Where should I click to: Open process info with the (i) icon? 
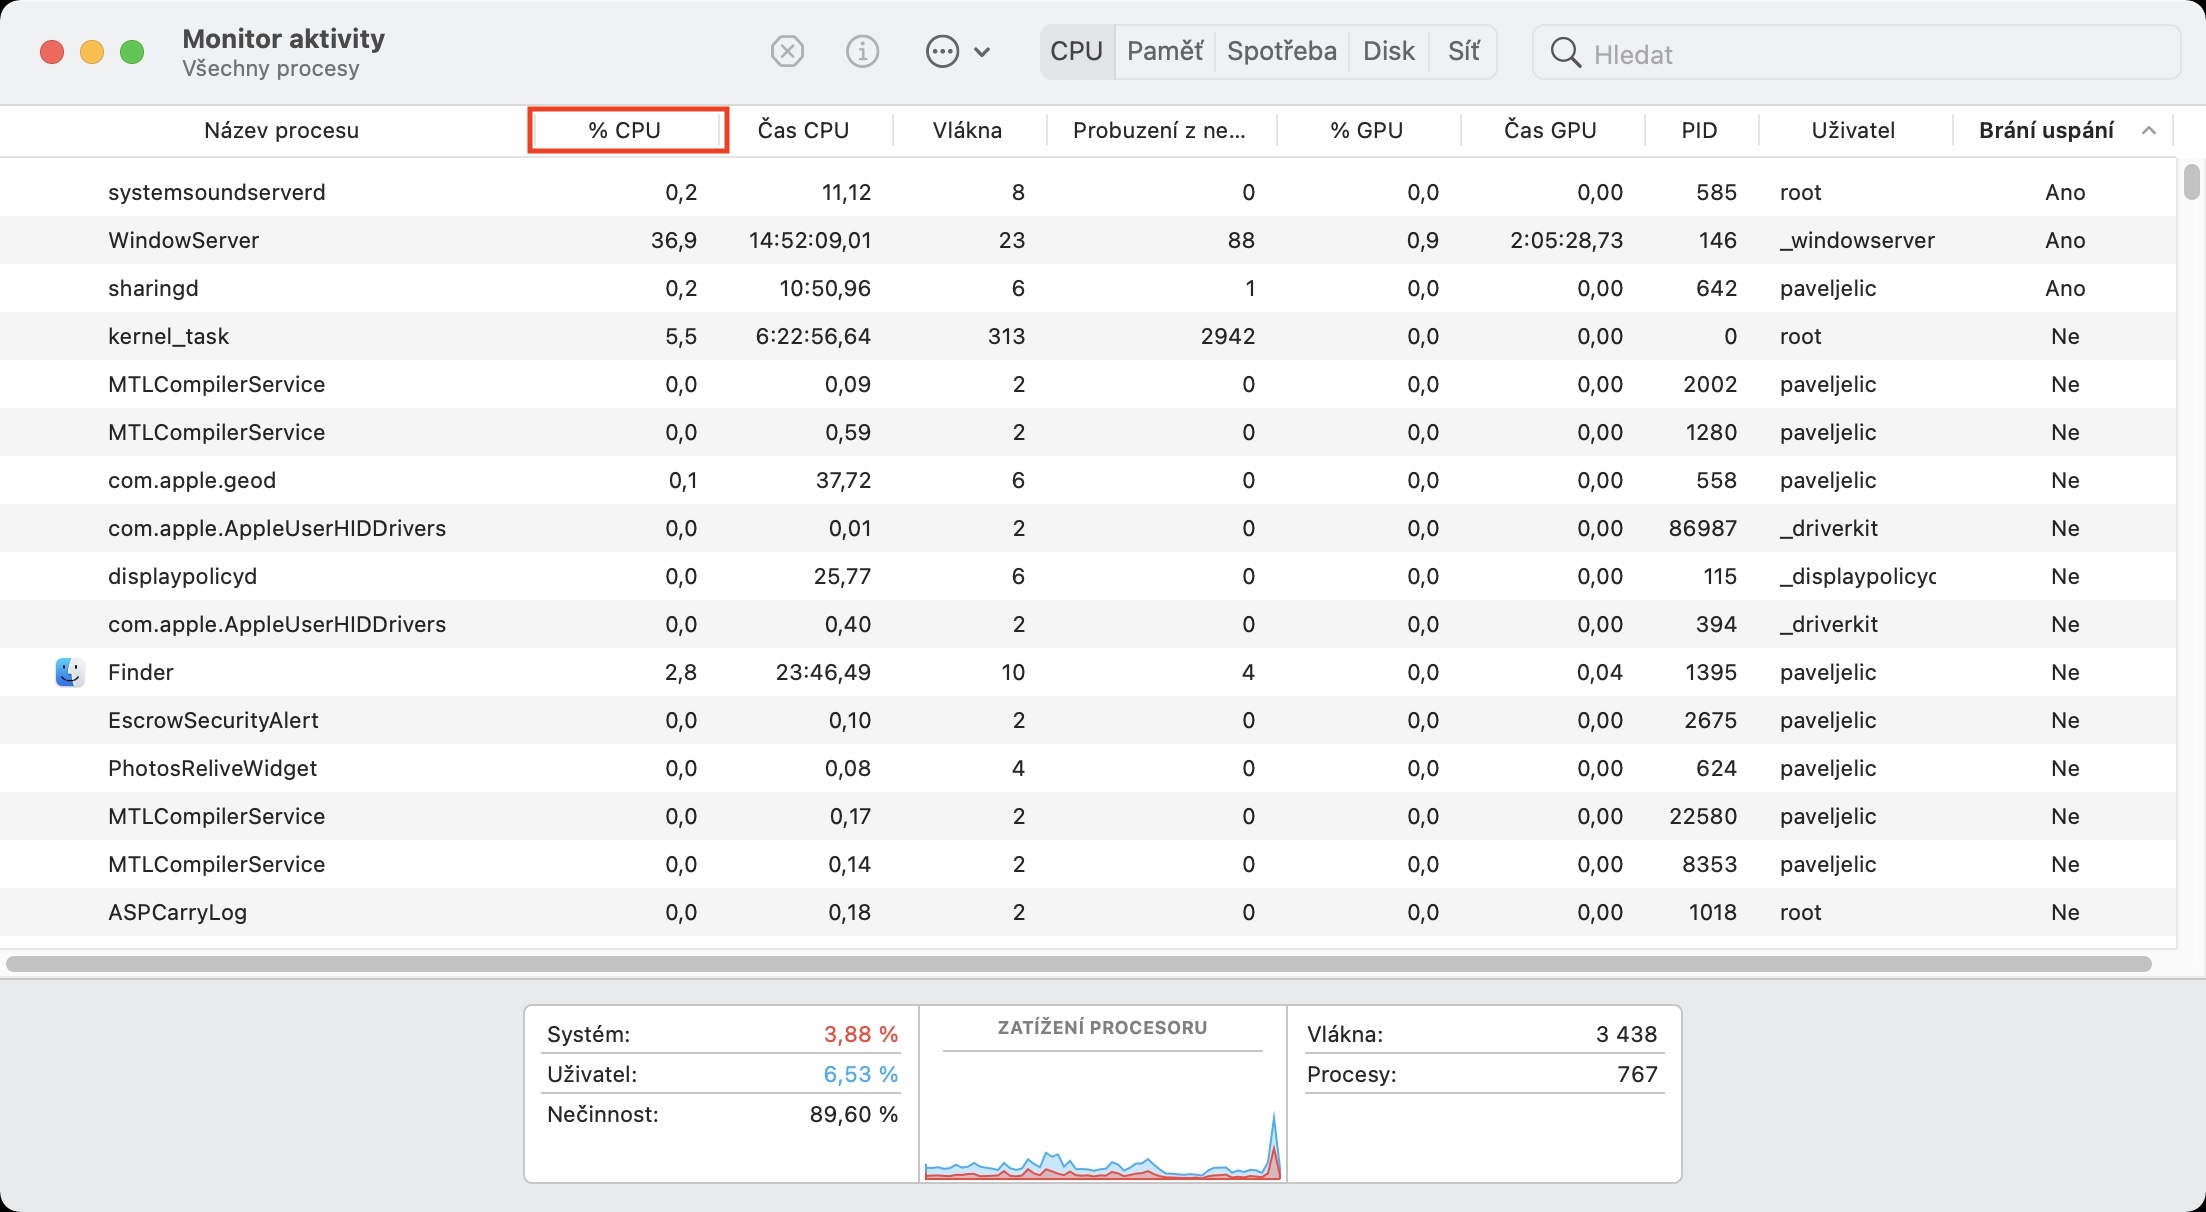(x=862, y=51)
